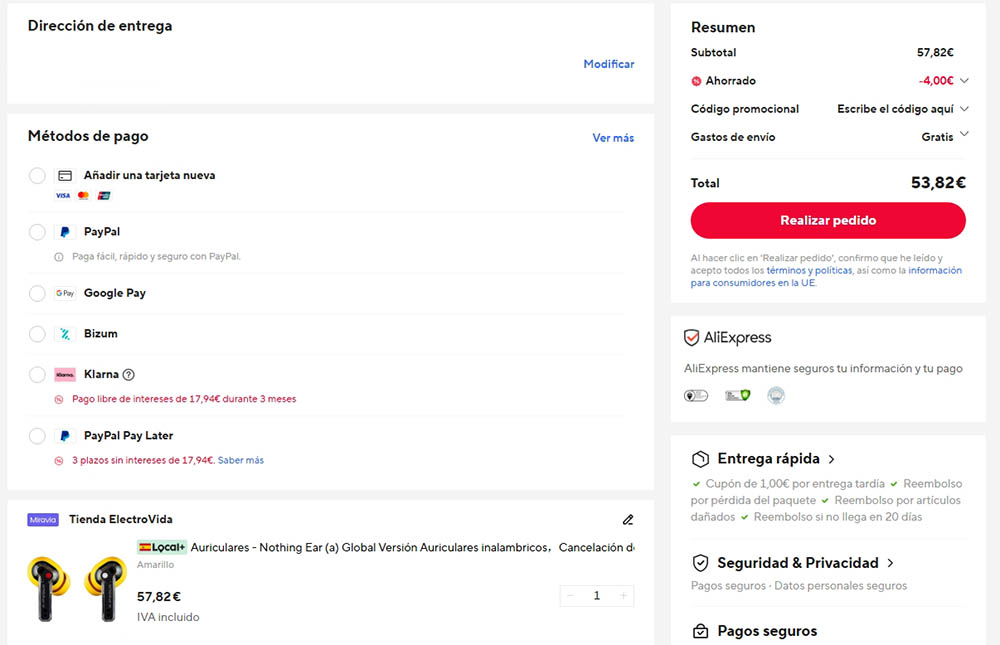Open Entrega rápida details arrow
Screen dimensions: 1000x645
pyautogui.click(x=832, y=459)
